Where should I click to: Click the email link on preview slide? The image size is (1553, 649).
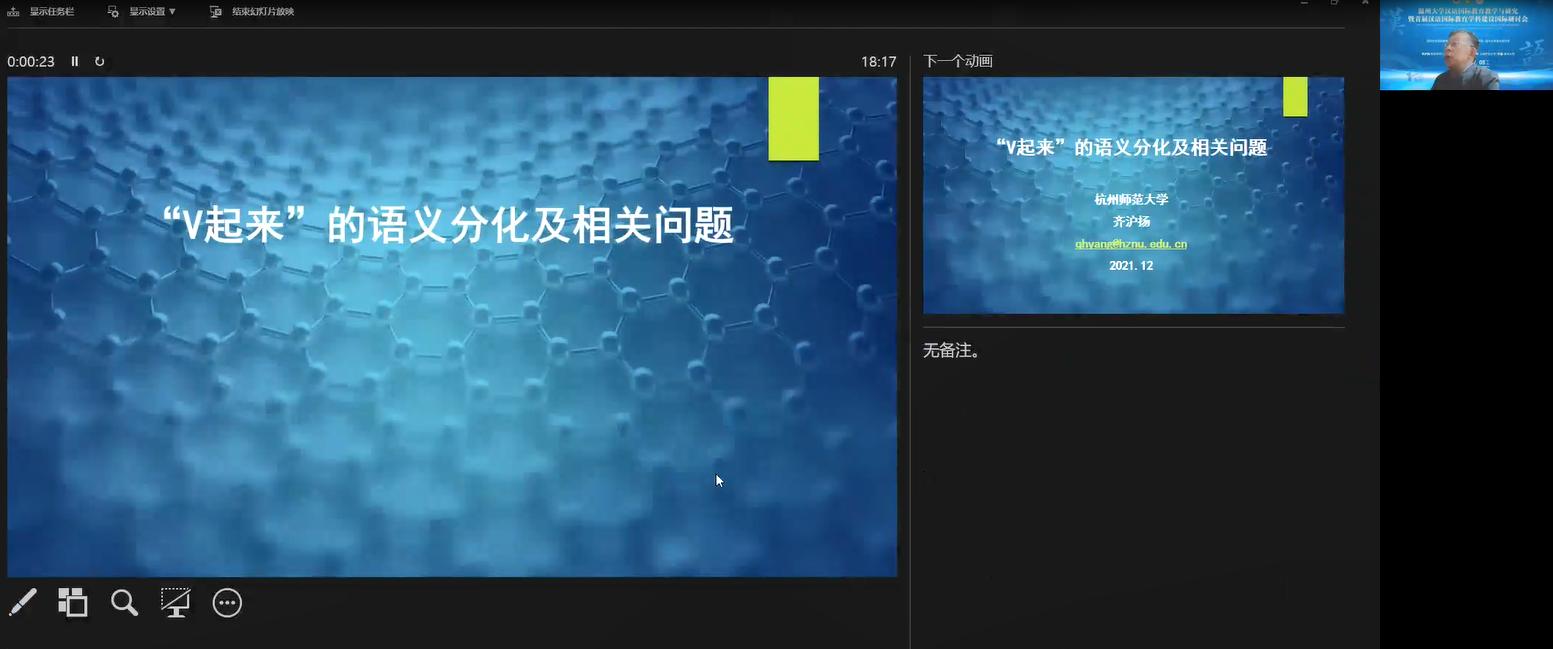point(1131,244)
